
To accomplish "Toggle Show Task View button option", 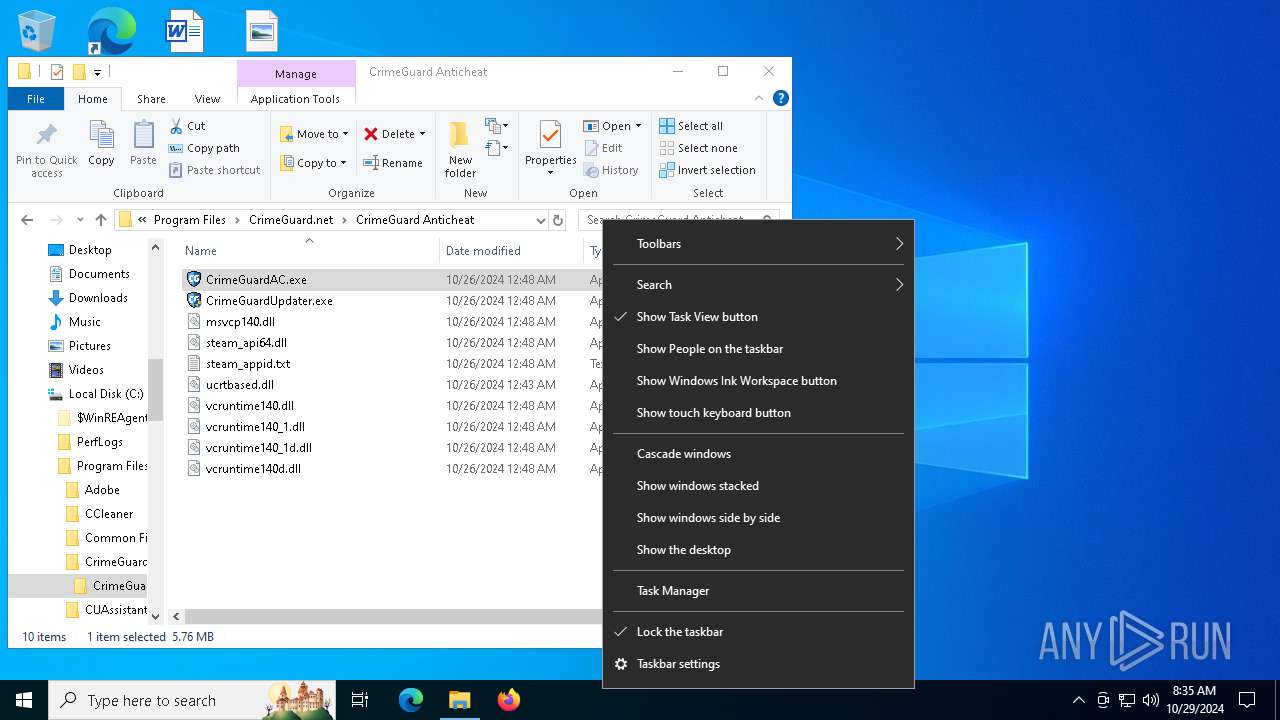I will (x=758, y=317).
